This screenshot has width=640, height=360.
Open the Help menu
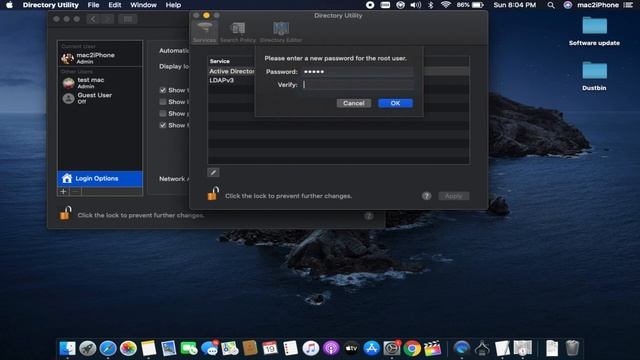click(173, 5)
